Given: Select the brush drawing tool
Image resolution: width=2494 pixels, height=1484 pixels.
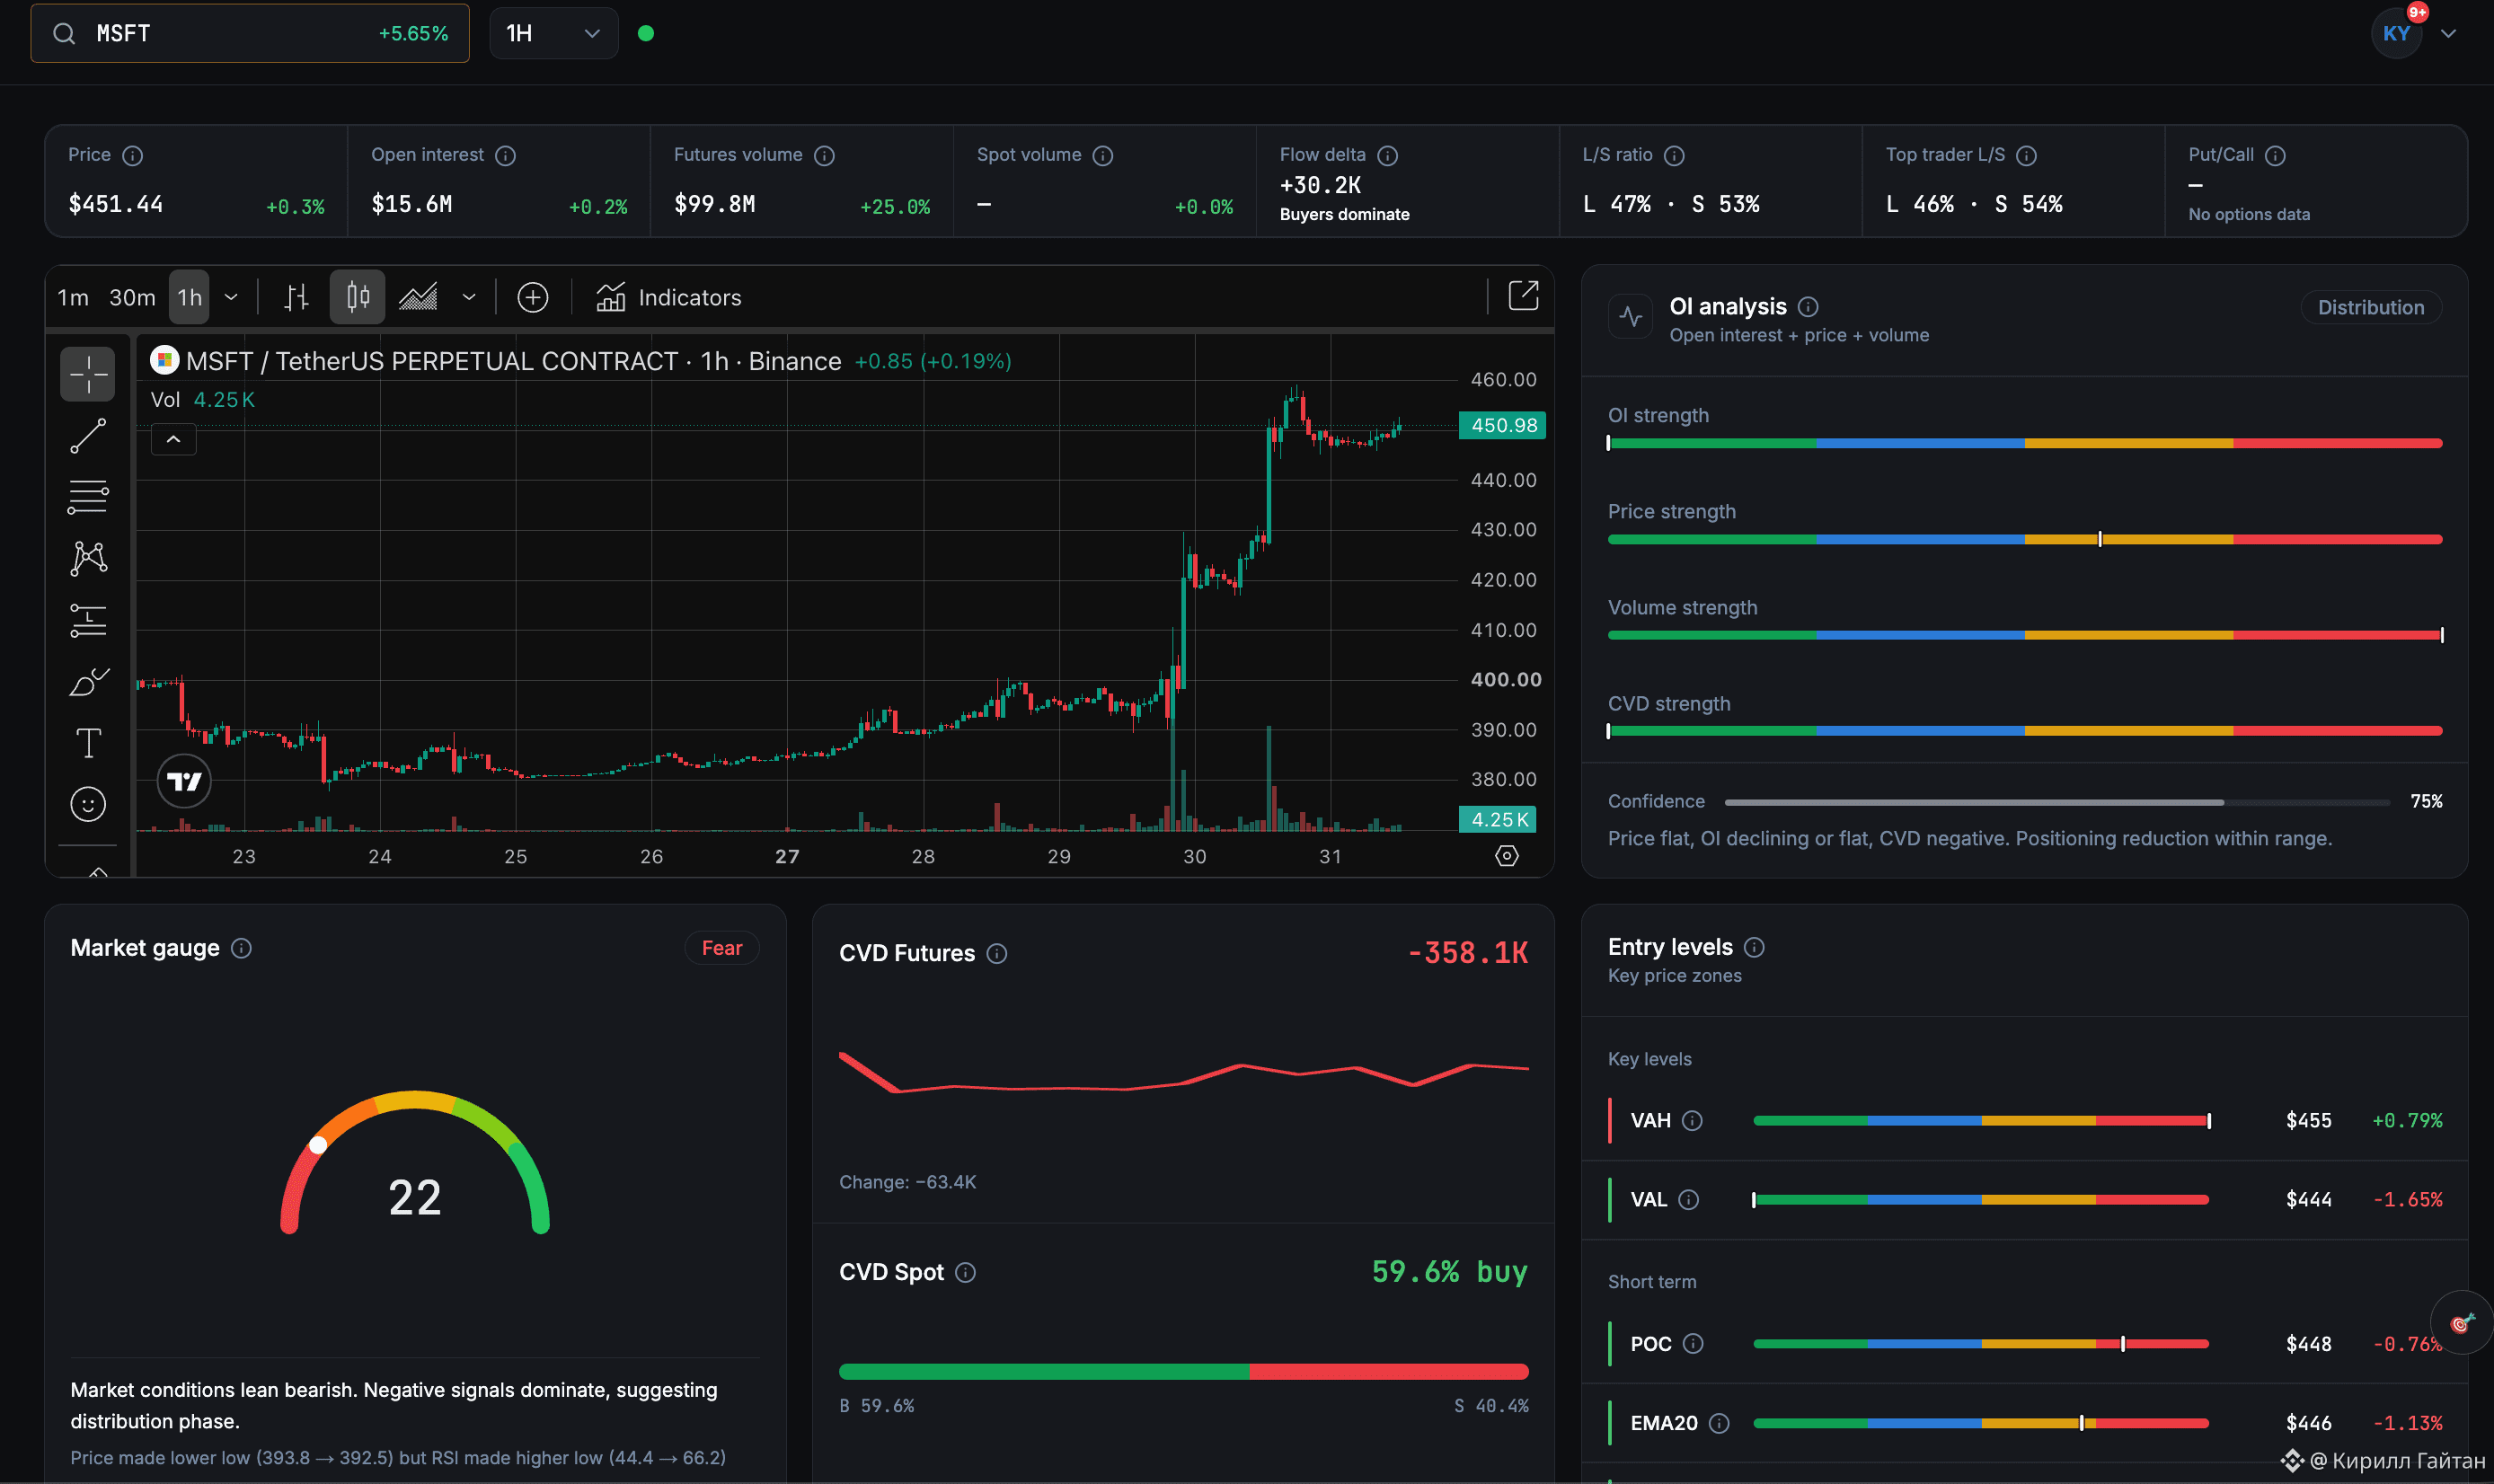Looking at the screenshot, I should coord(88,682).
